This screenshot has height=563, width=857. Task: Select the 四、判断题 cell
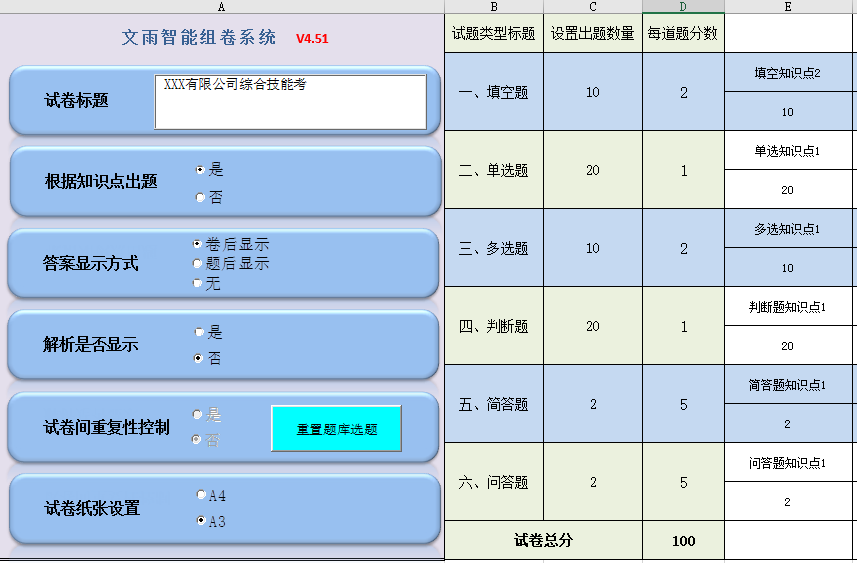tap(494, 326)
